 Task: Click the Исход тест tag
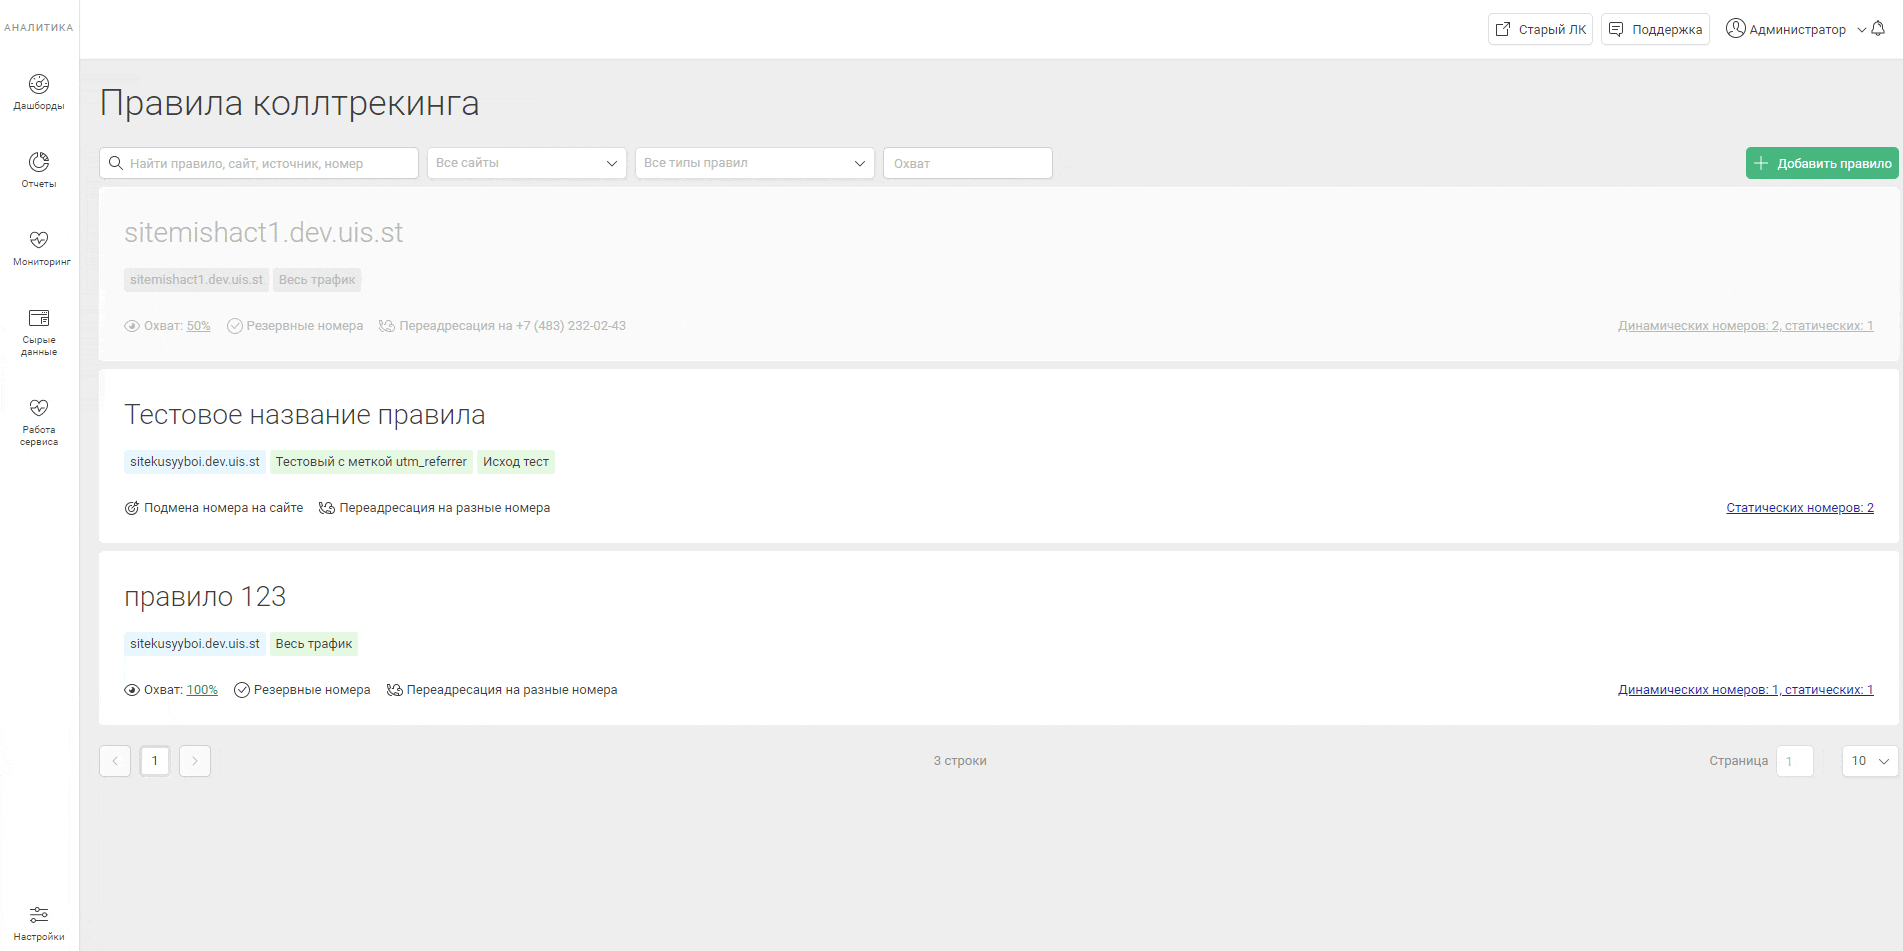[516, 462]
